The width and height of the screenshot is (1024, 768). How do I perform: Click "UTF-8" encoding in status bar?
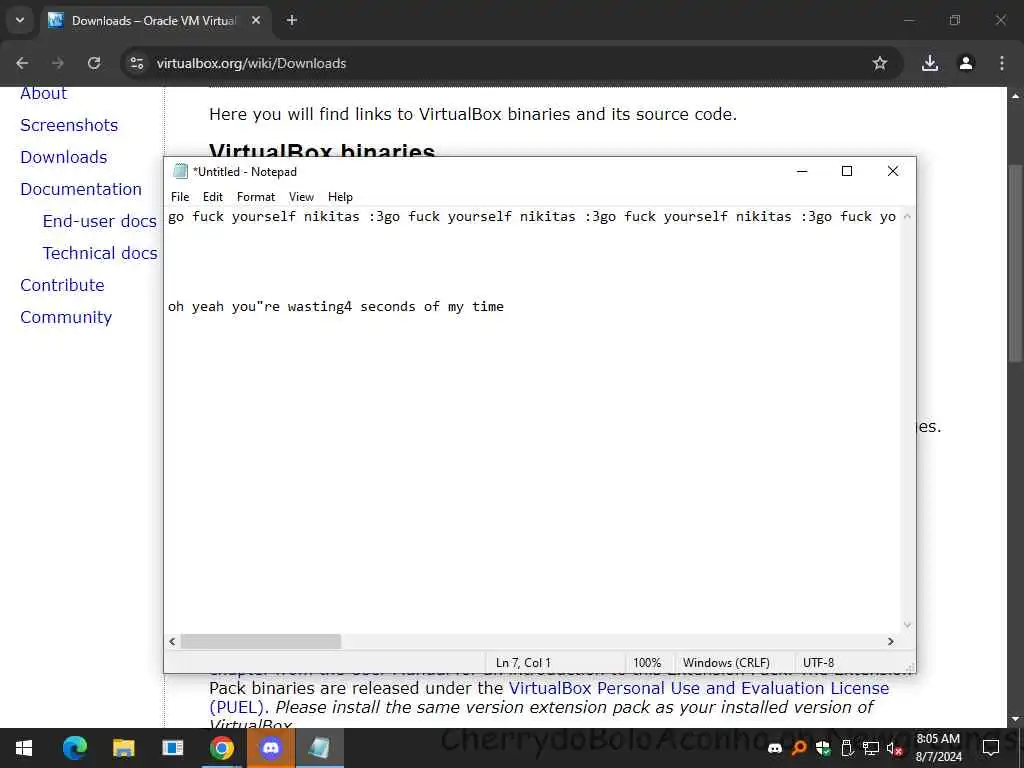(818, 663)
